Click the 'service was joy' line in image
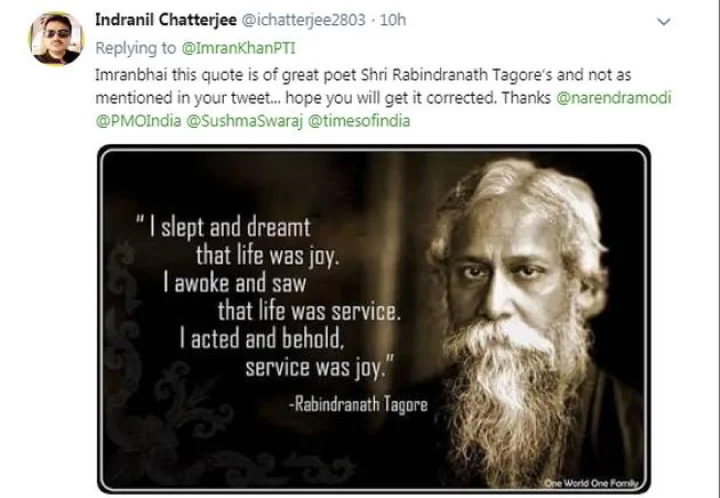The width and height of the screenshot is (720, 498). (320, 368)
